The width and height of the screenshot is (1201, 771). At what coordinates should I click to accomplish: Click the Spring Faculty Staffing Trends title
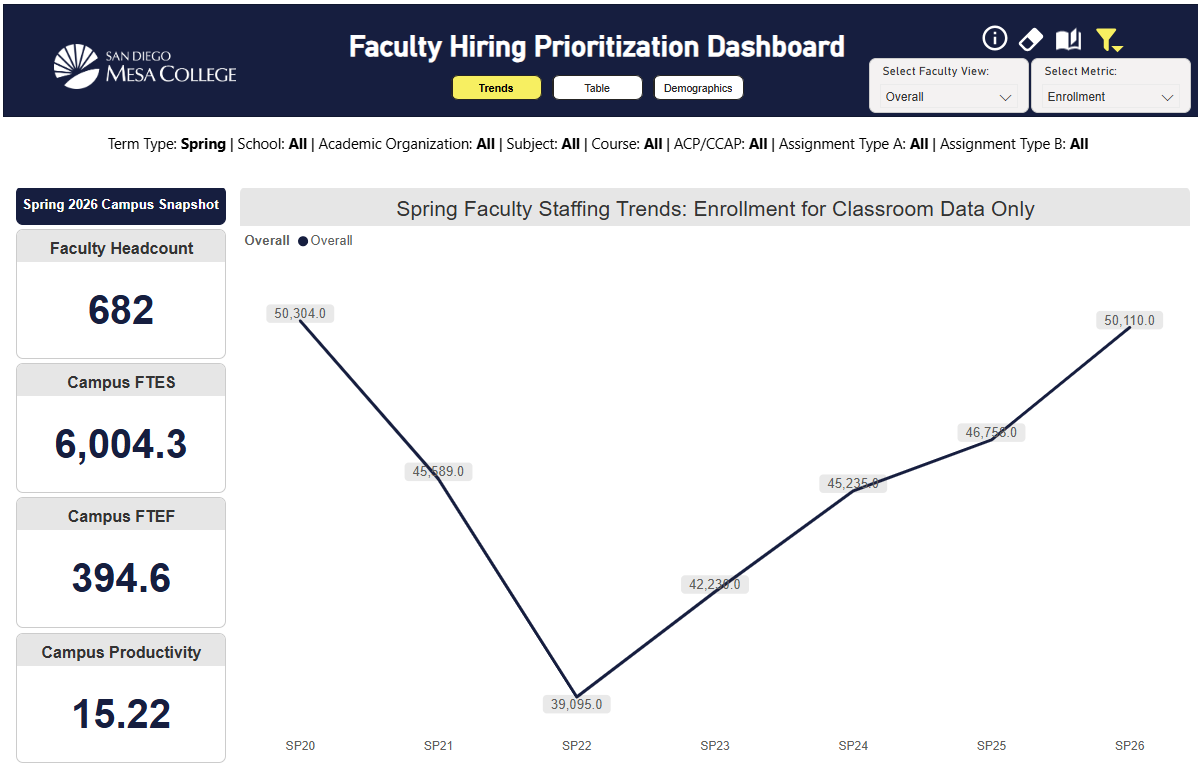(x=716, y=208)
